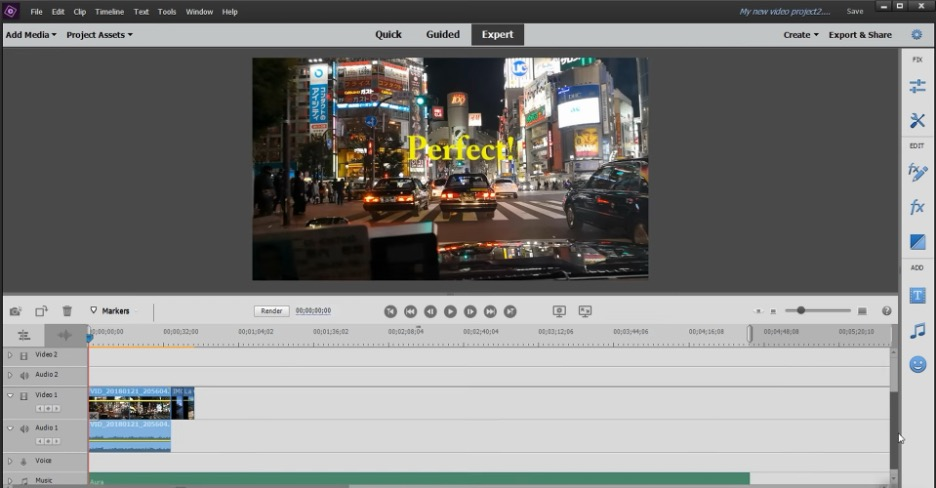Click the audio waveform view icon
Image resolution: width=936 pixels, height=488 pixels.
point(64,335)
